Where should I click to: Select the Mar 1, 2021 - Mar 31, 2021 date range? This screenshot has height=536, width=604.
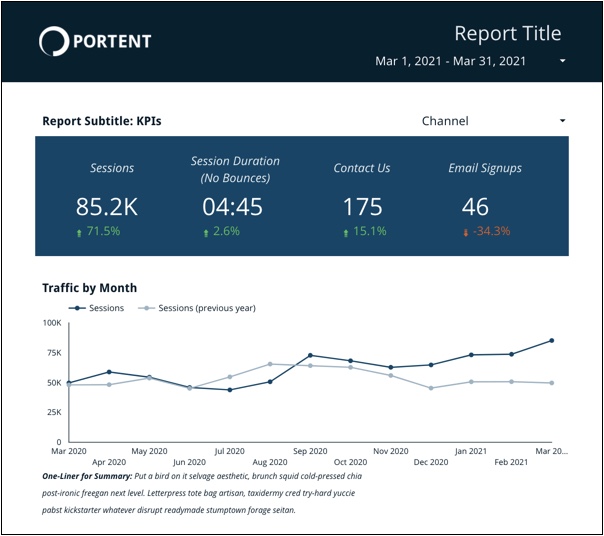(x=450, y=61)
